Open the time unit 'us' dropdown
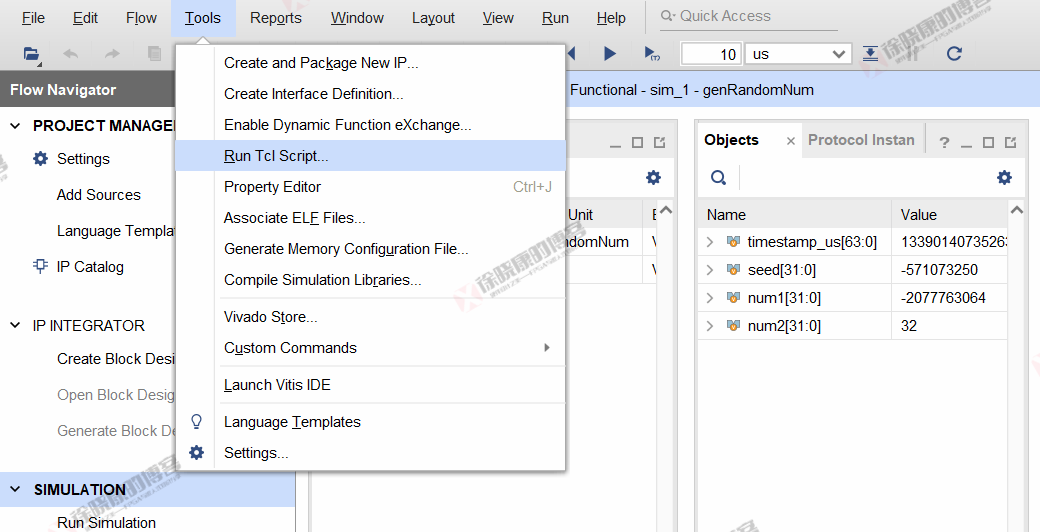The image size is (1040, 532). [798, 54]
